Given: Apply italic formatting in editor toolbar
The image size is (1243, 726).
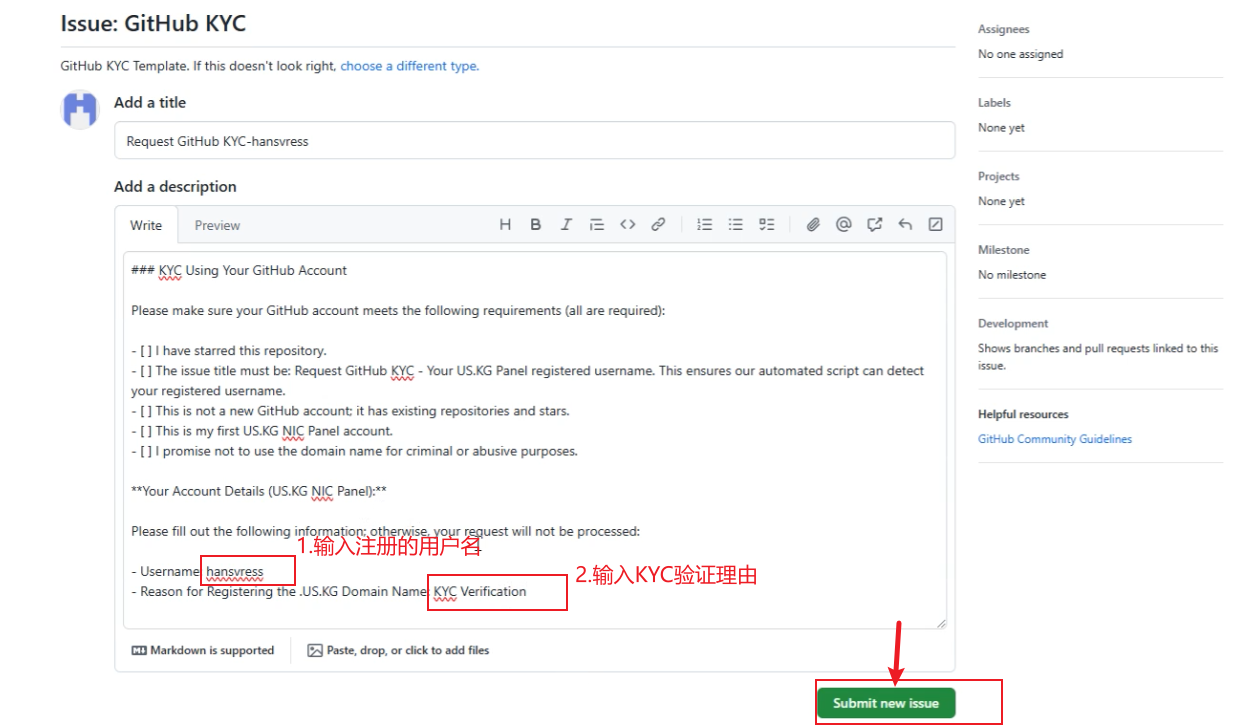Looking at the screenshot, I should pos(566,225).
